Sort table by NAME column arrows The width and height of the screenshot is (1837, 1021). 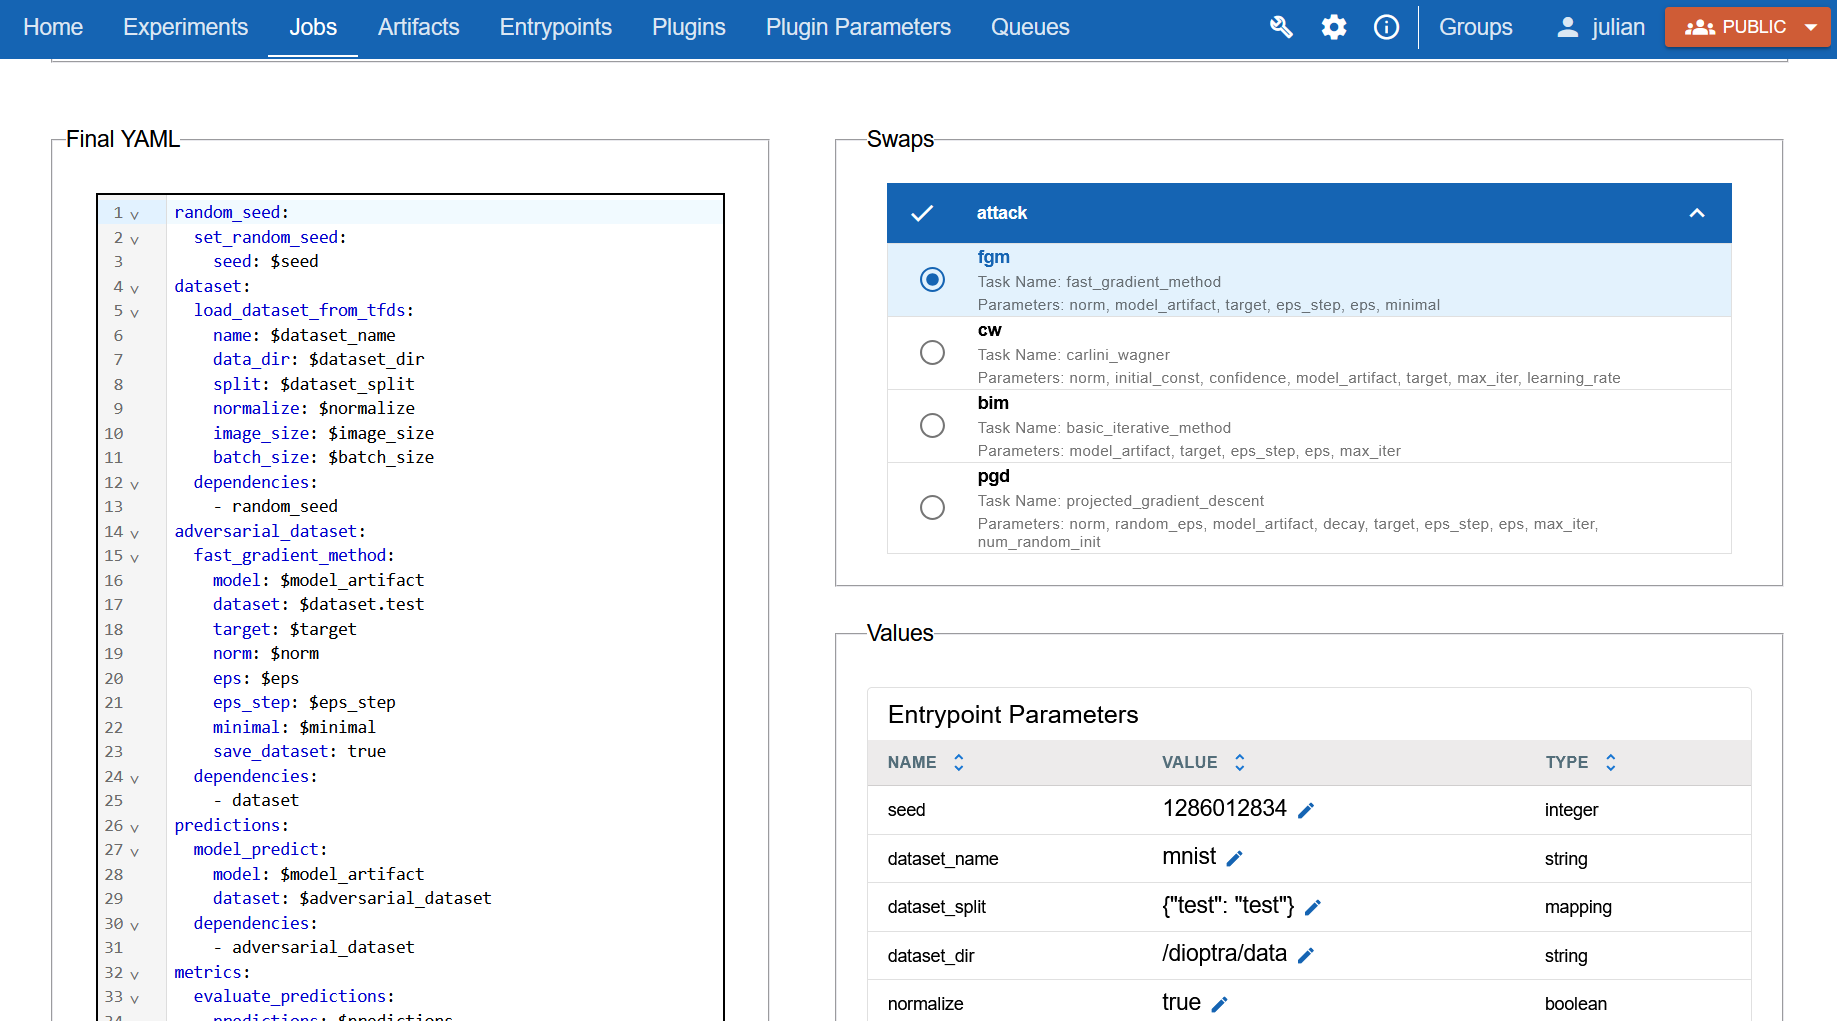tap(959, 762)
